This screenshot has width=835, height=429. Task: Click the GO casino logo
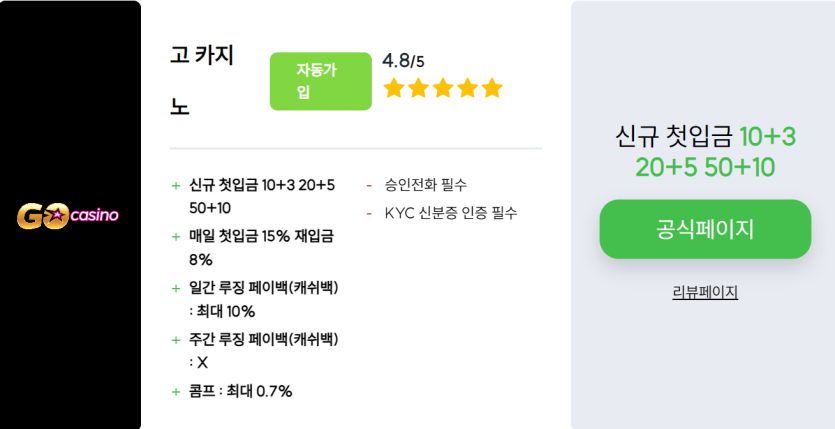pyautogui.click(x=68, y=215)
